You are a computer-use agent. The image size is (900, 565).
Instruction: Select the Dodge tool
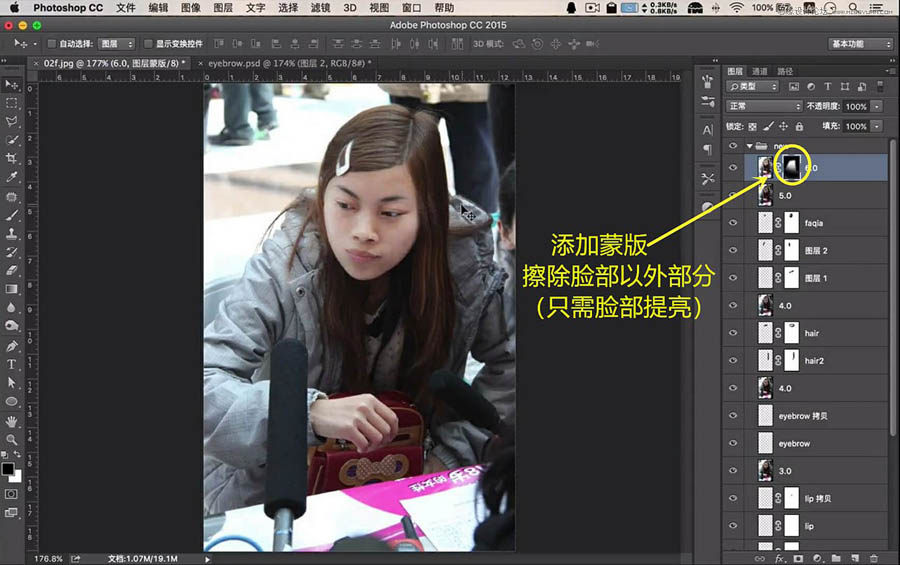pos(11,326)
